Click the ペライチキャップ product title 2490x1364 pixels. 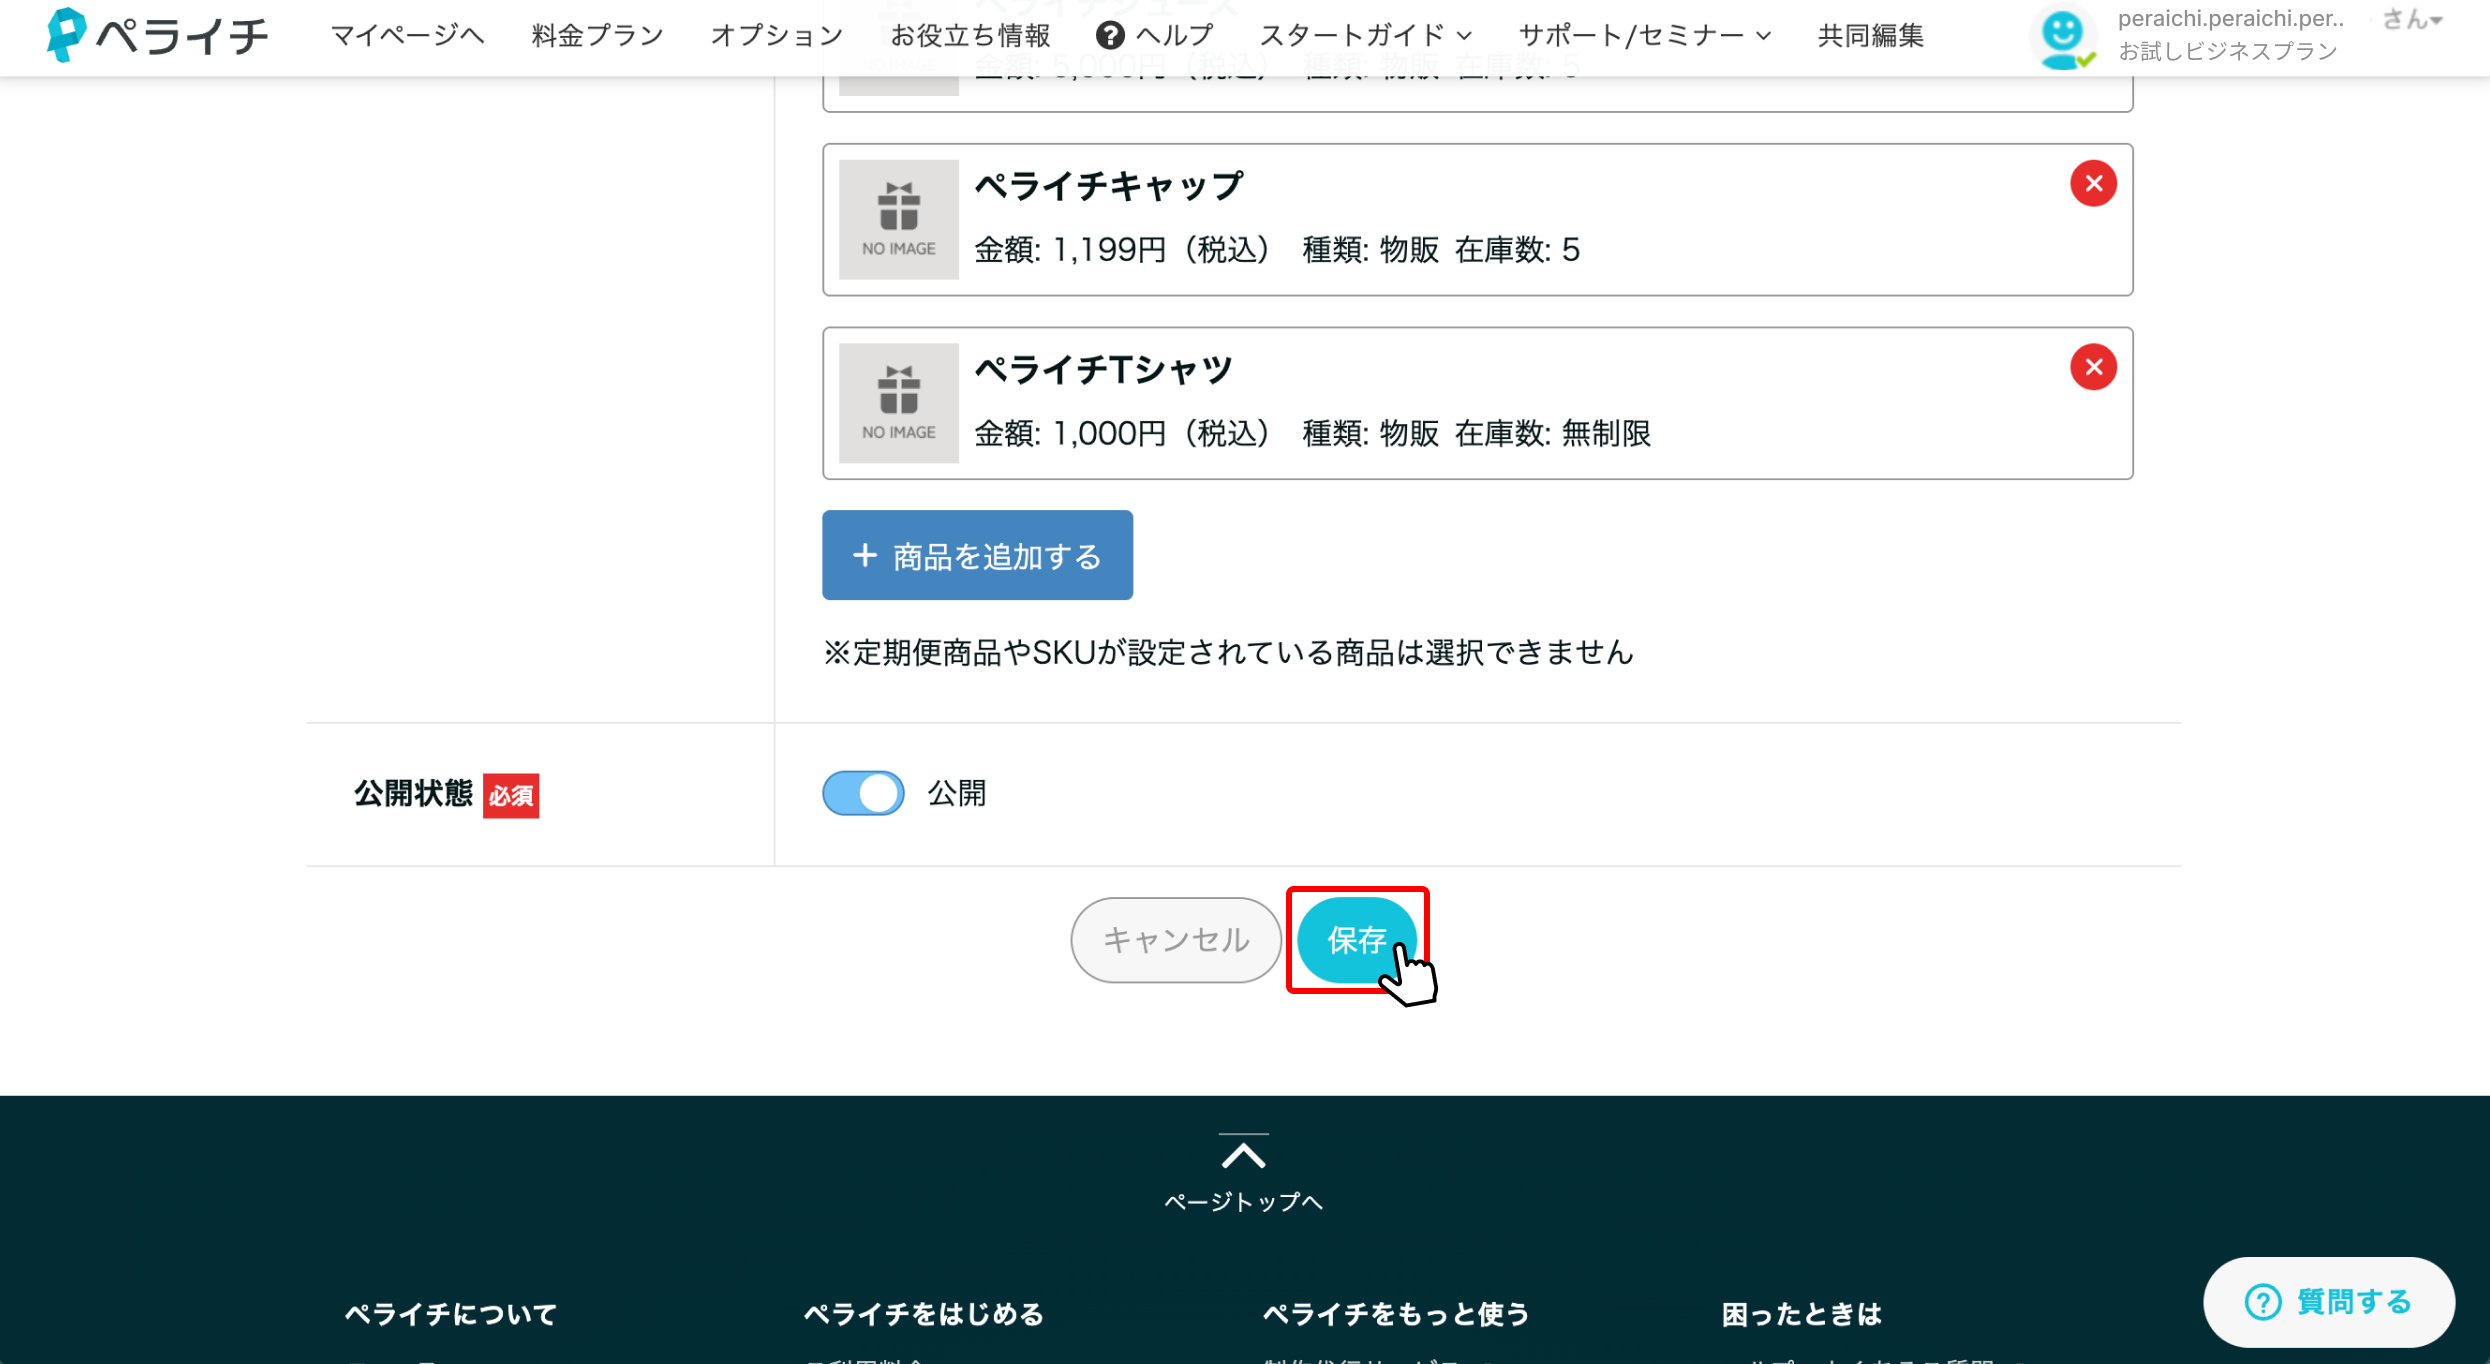click(x=1109, y=186)
